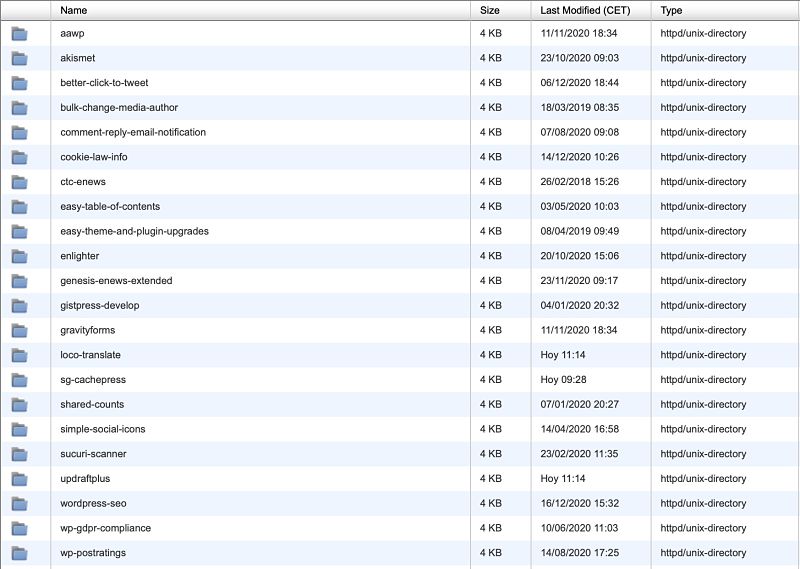Click date 26/02/2018 15:26
This screenshot has width=800, height=569.
click(580, 182)
